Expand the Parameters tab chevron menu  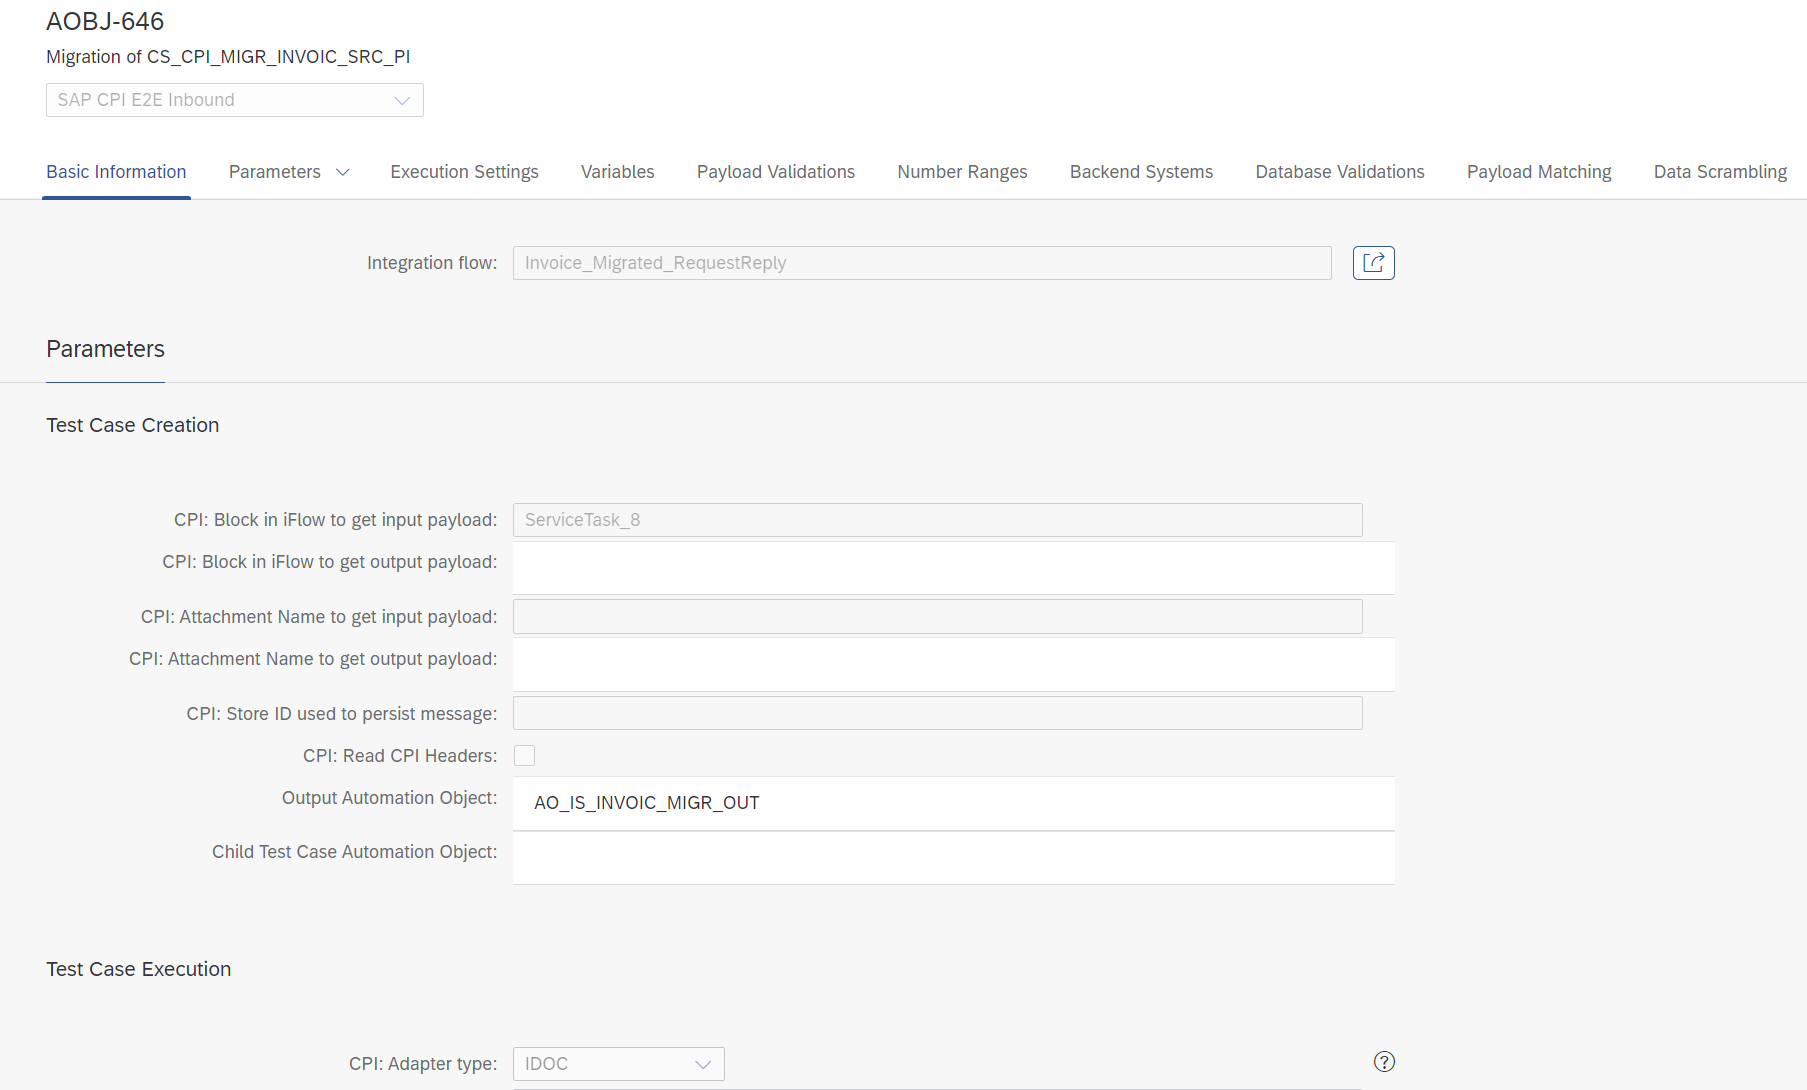(x=343, y=172)
